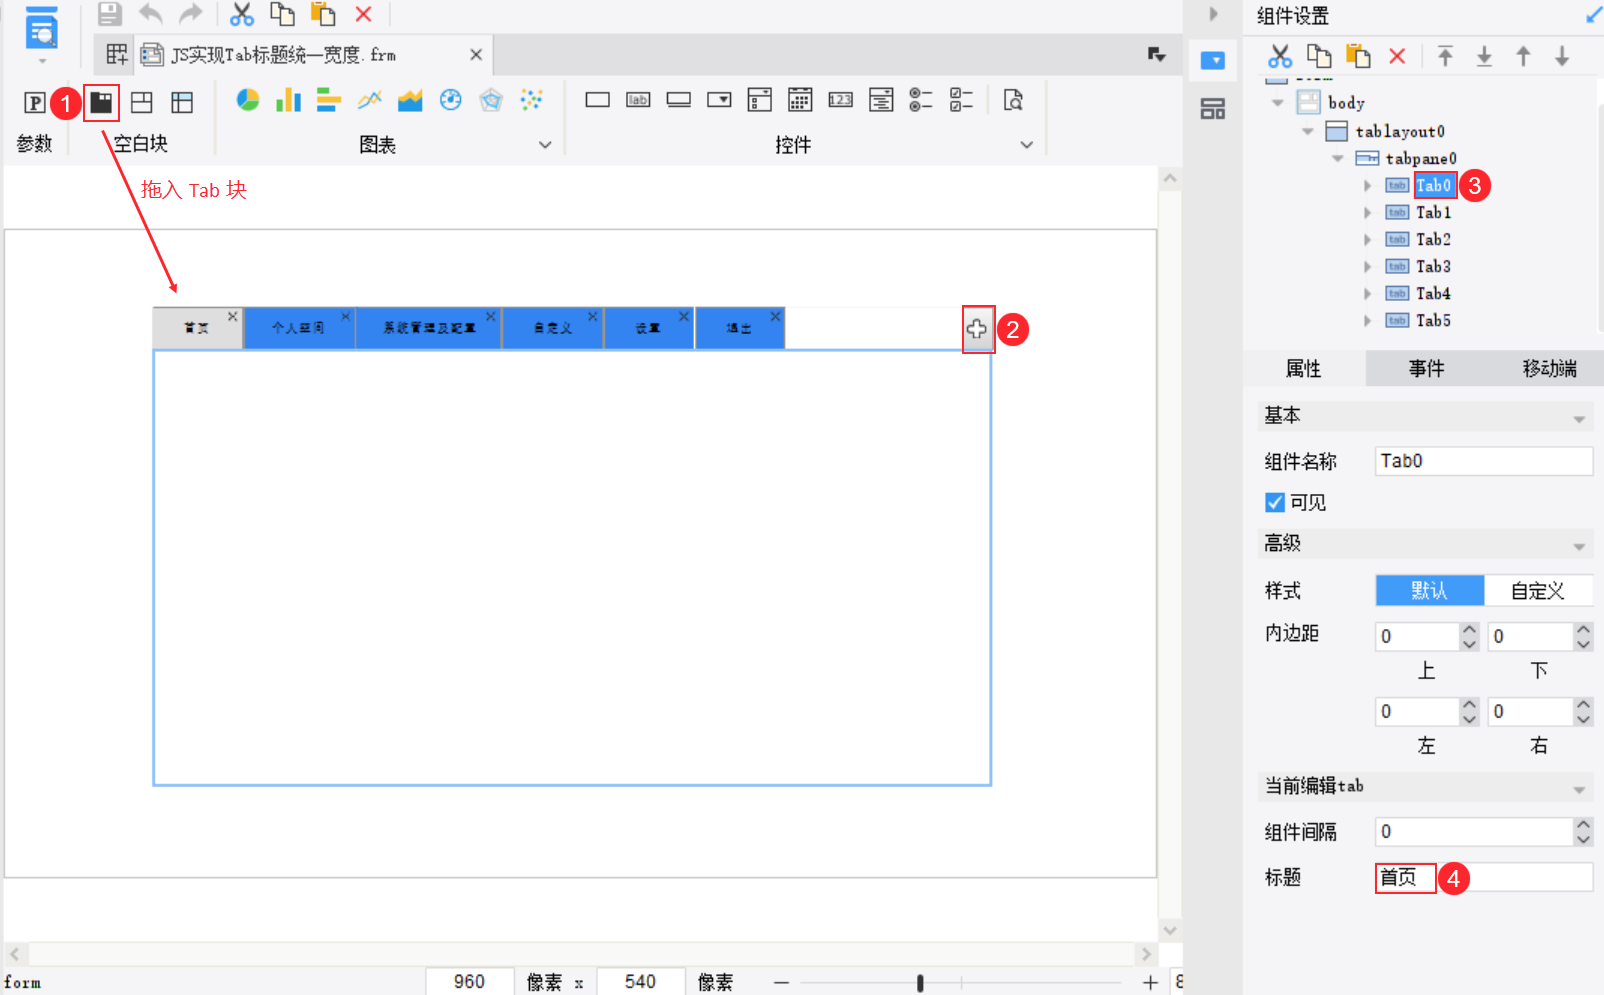Select the report block icon
The image size is (1604, 995).
pyautogui.click(x=182, y=102)
